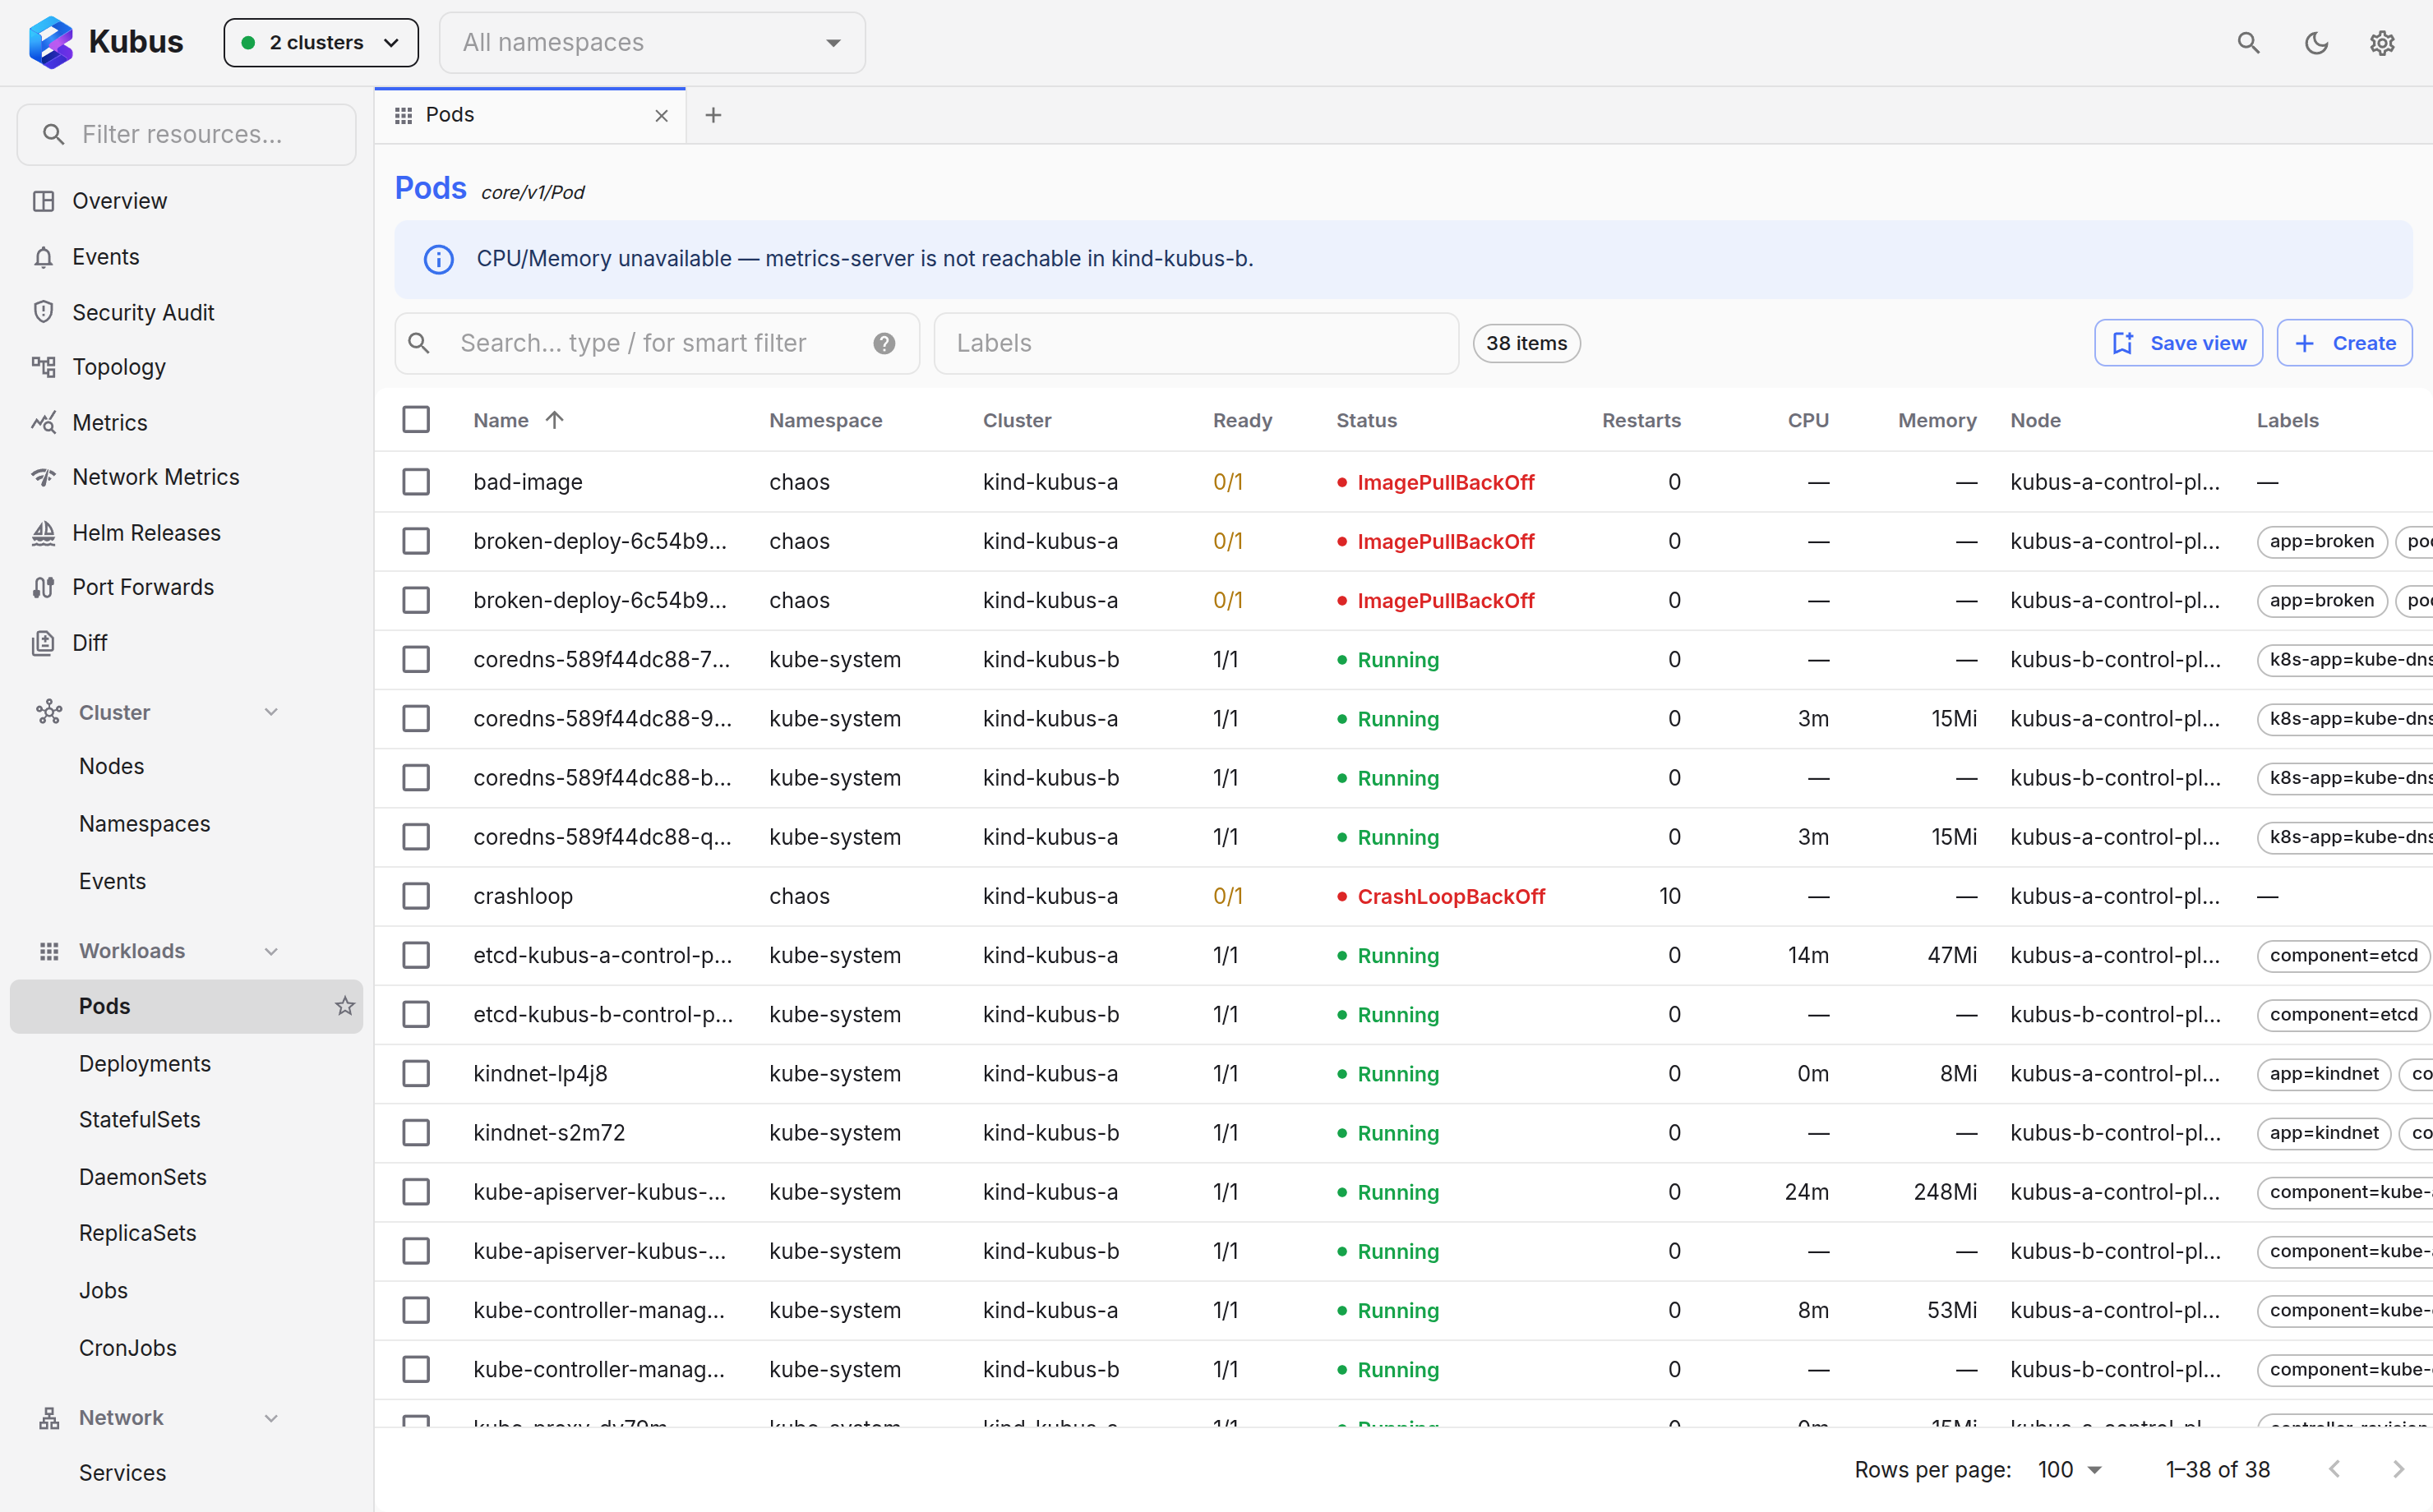
Task: Sort by the Restarts column header
Action: 1641,420
